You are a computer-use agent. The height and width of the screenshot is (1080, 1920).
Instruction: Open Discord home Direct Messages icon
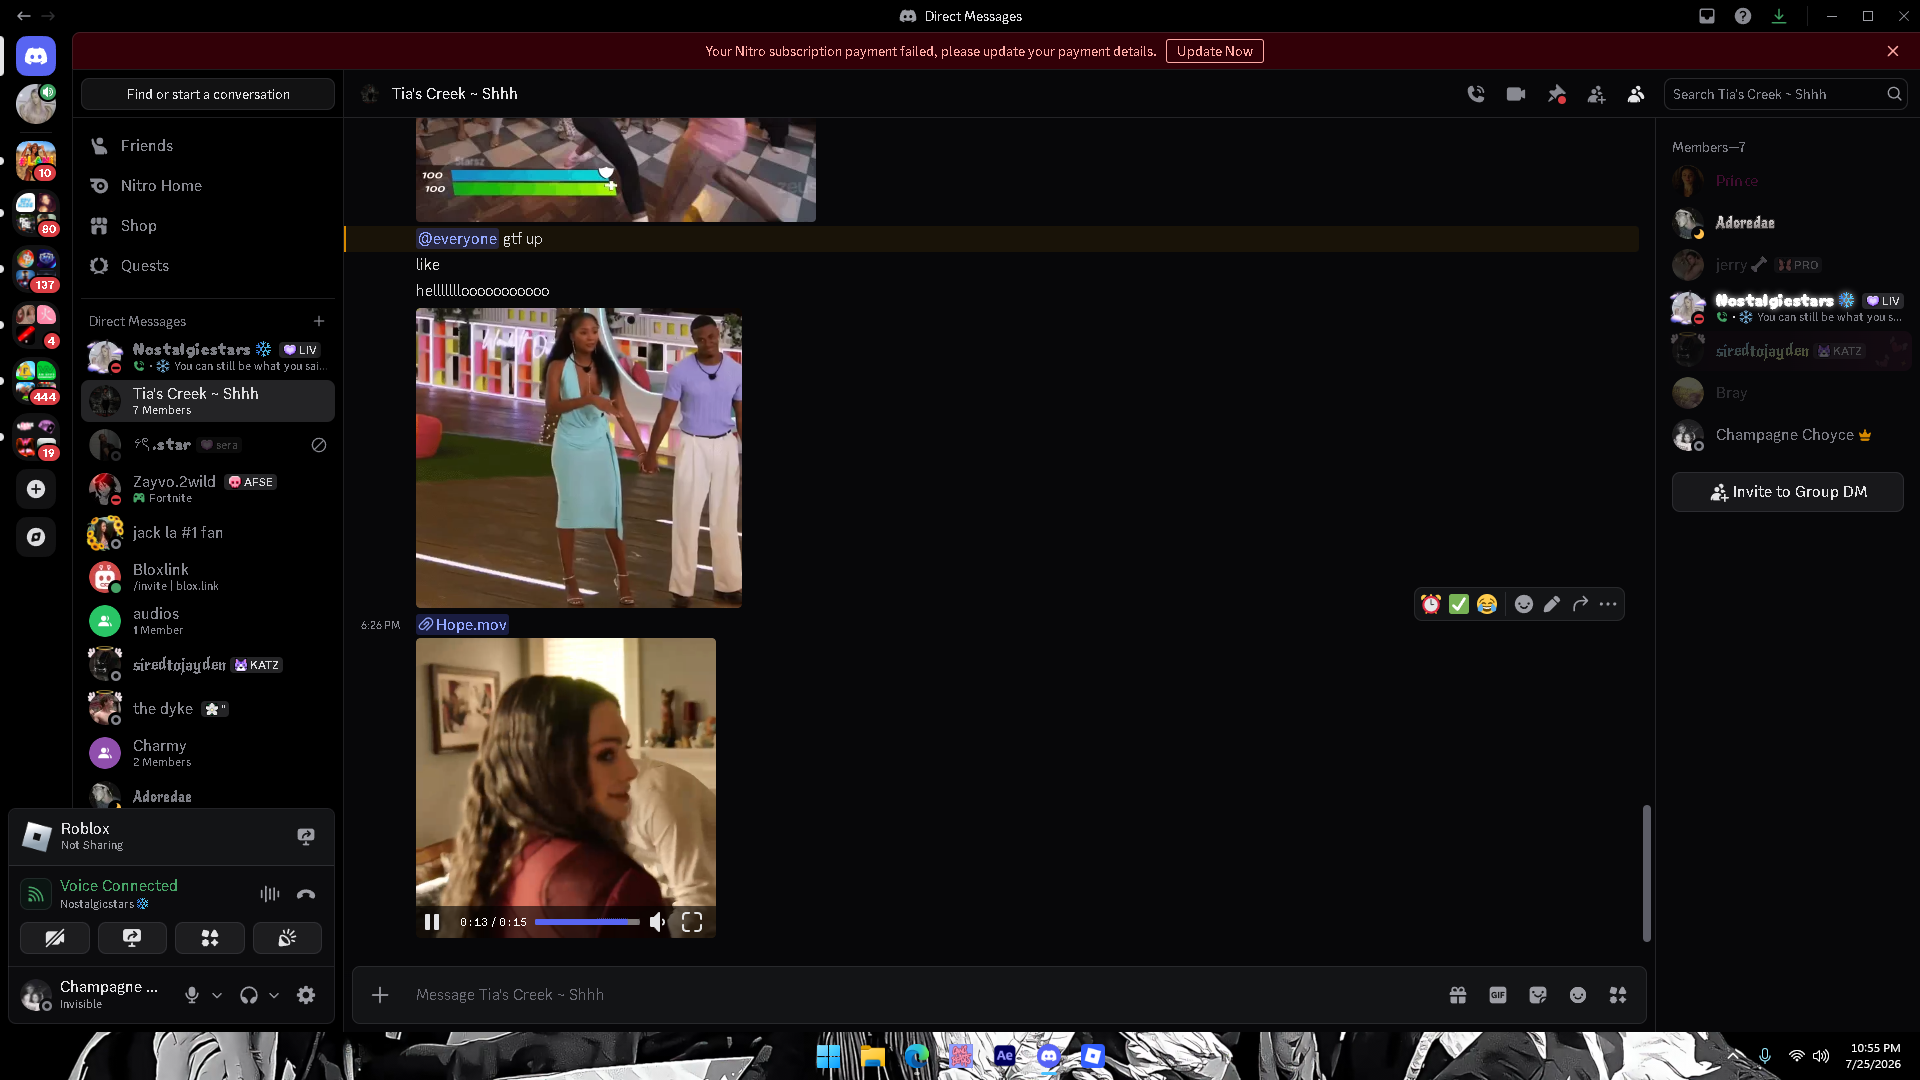[36, 56]
